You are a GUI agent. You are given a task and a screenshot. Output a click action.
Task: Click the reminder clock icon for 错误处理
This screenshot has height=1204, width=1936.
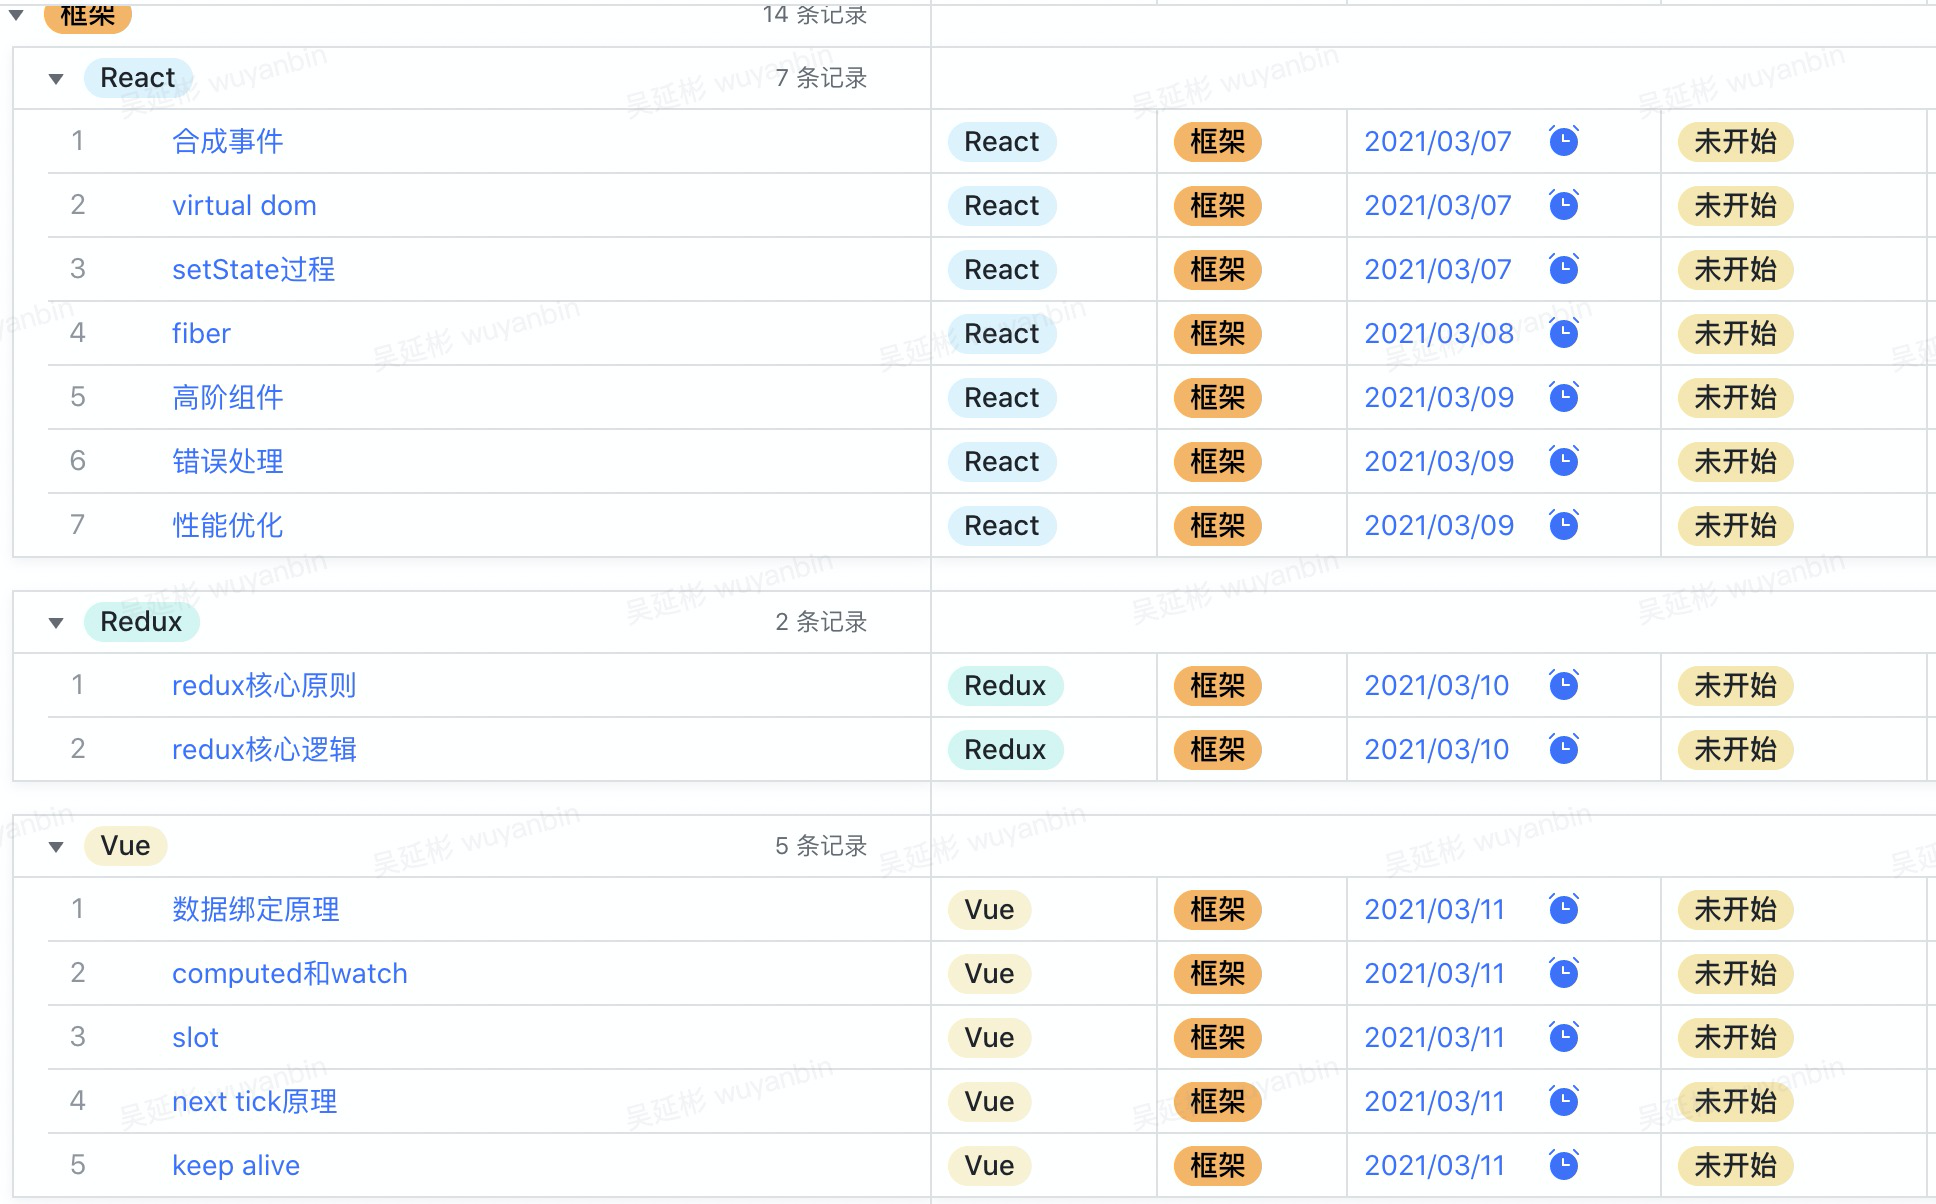(1563, 461)
